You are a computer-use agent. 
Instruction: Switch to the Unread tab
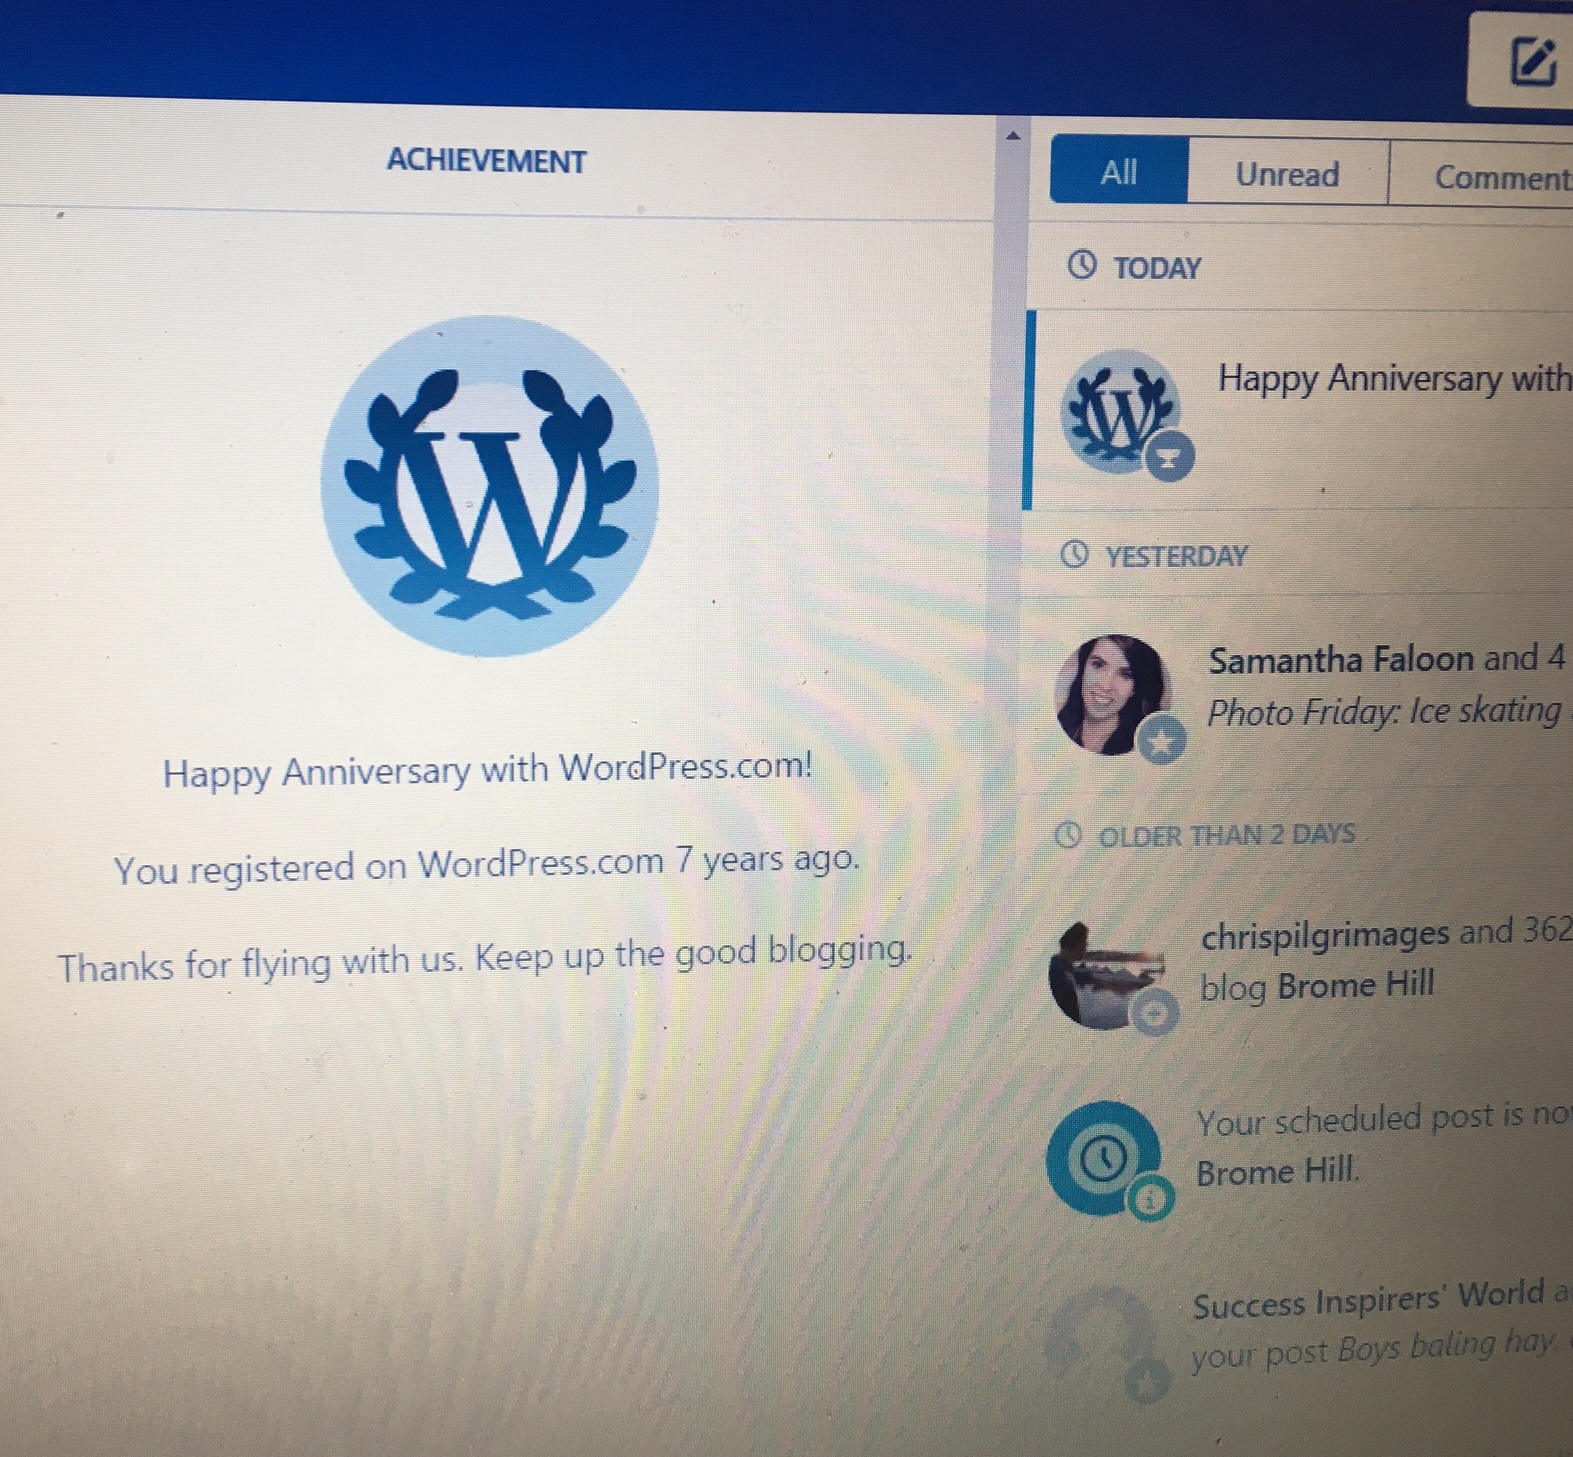(1288, 174)
